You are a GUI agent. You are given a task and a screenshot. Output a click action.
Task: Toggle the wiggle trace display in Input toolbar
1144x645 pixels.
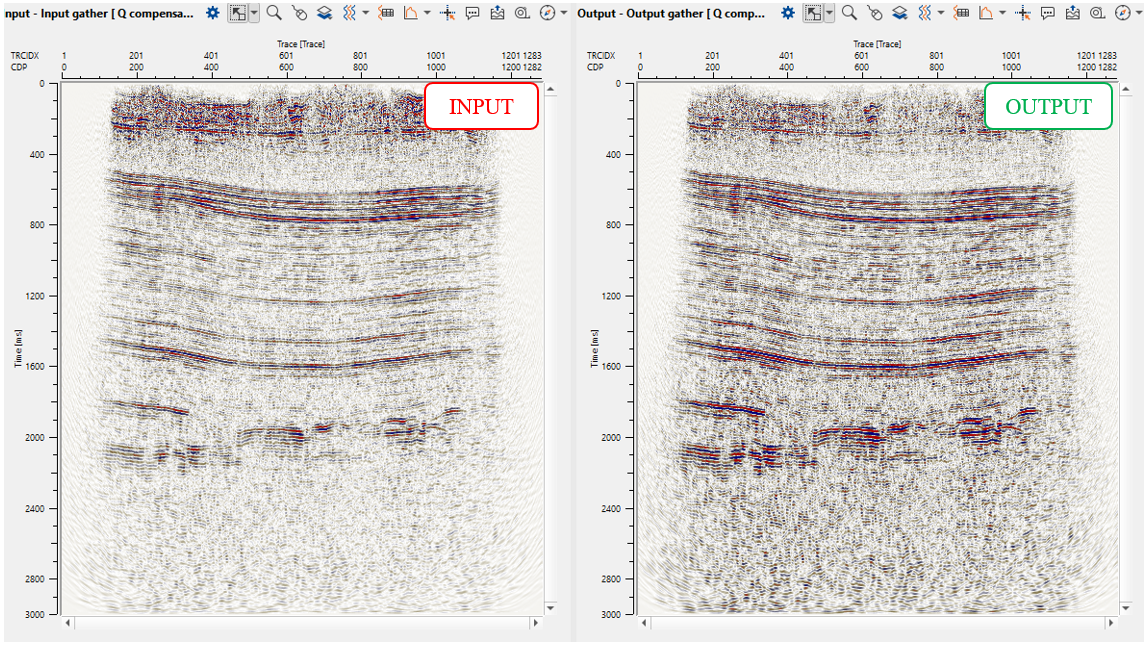point(349,13)
